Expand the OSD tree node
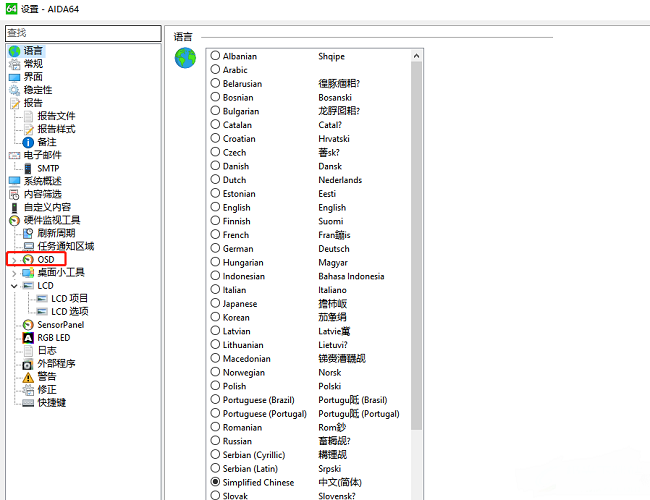 click(14, 259)
